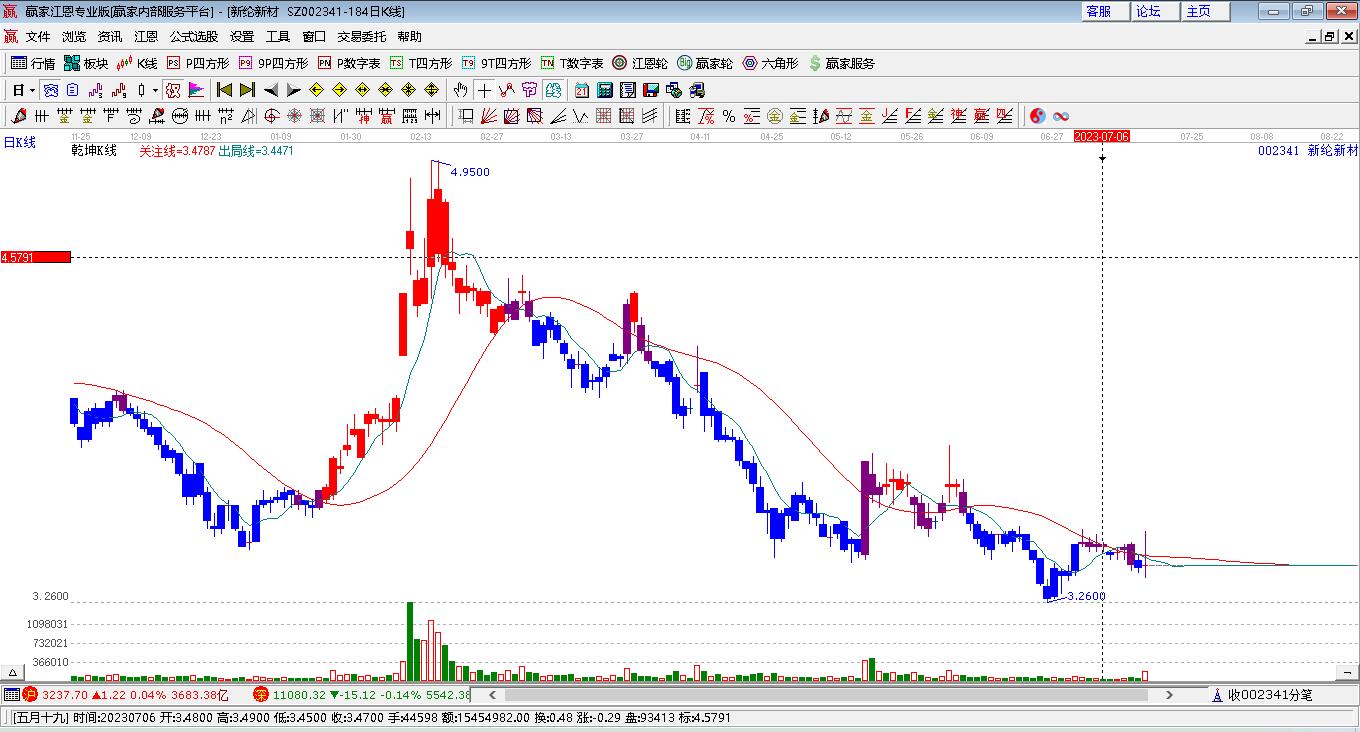Click the 日K线 period label
Screen dimensions: 1360x732
(x=19, y=143)
